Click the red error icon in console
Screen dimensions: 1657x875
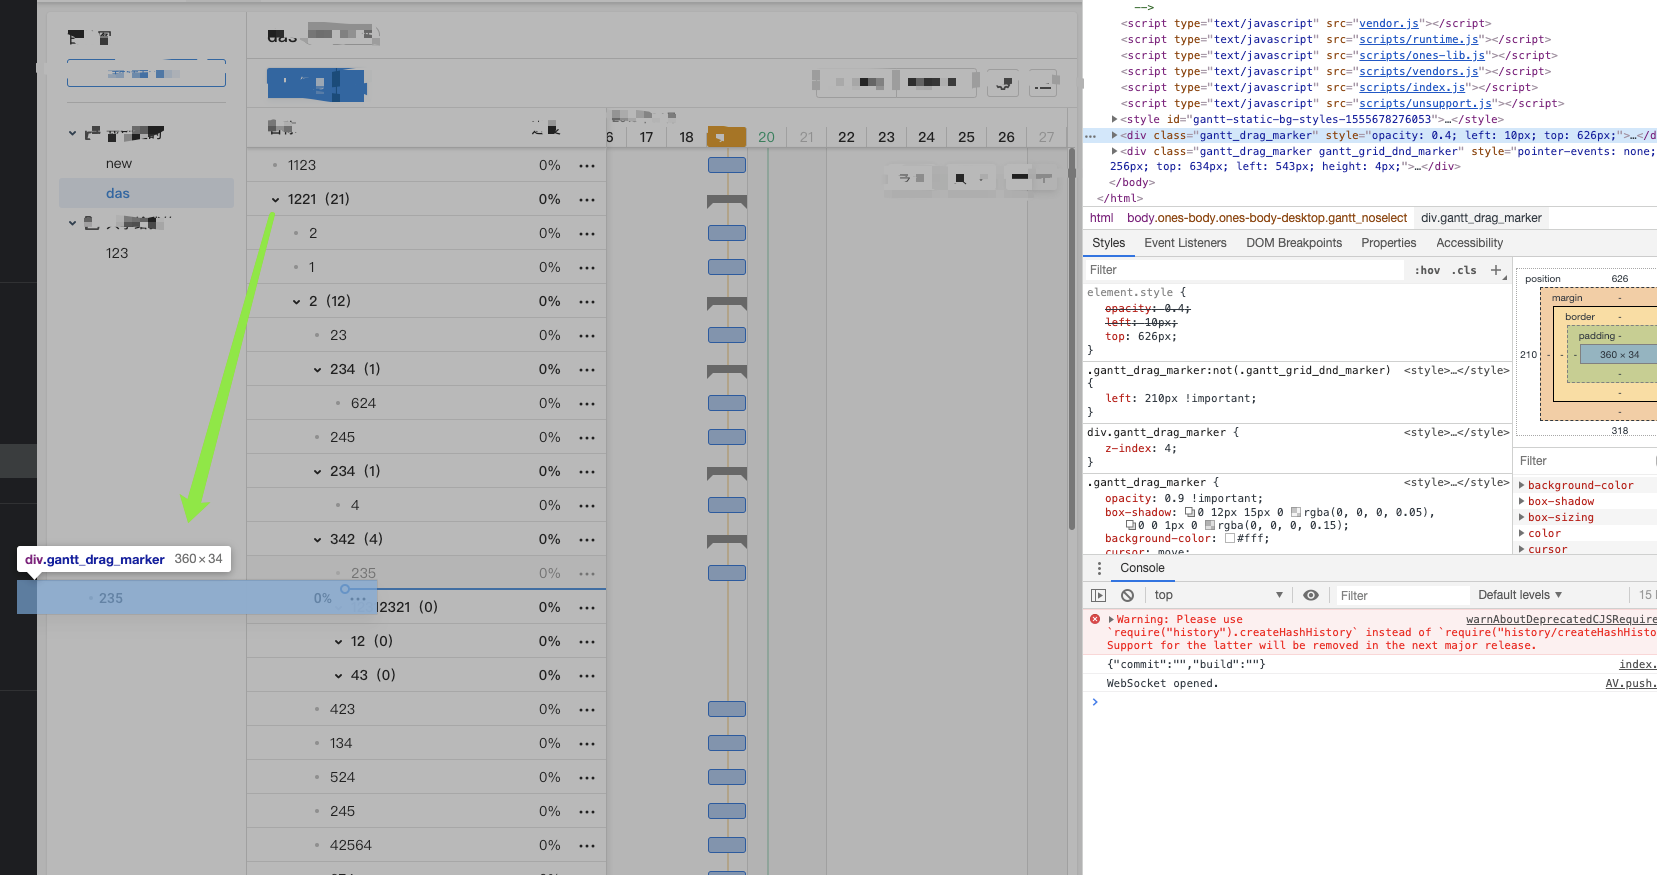tap(1095, 619)
